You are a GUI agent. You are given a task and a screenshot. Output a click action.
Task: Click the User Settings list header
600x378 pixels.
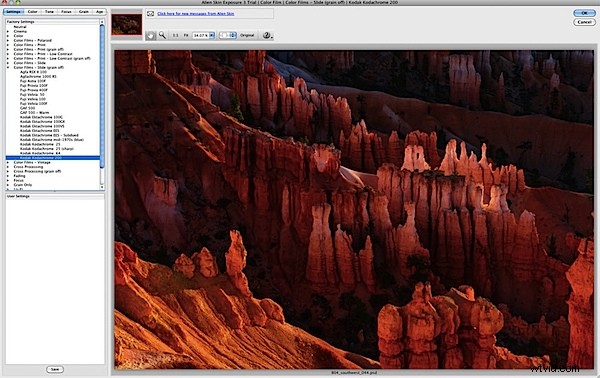(55, 196)
